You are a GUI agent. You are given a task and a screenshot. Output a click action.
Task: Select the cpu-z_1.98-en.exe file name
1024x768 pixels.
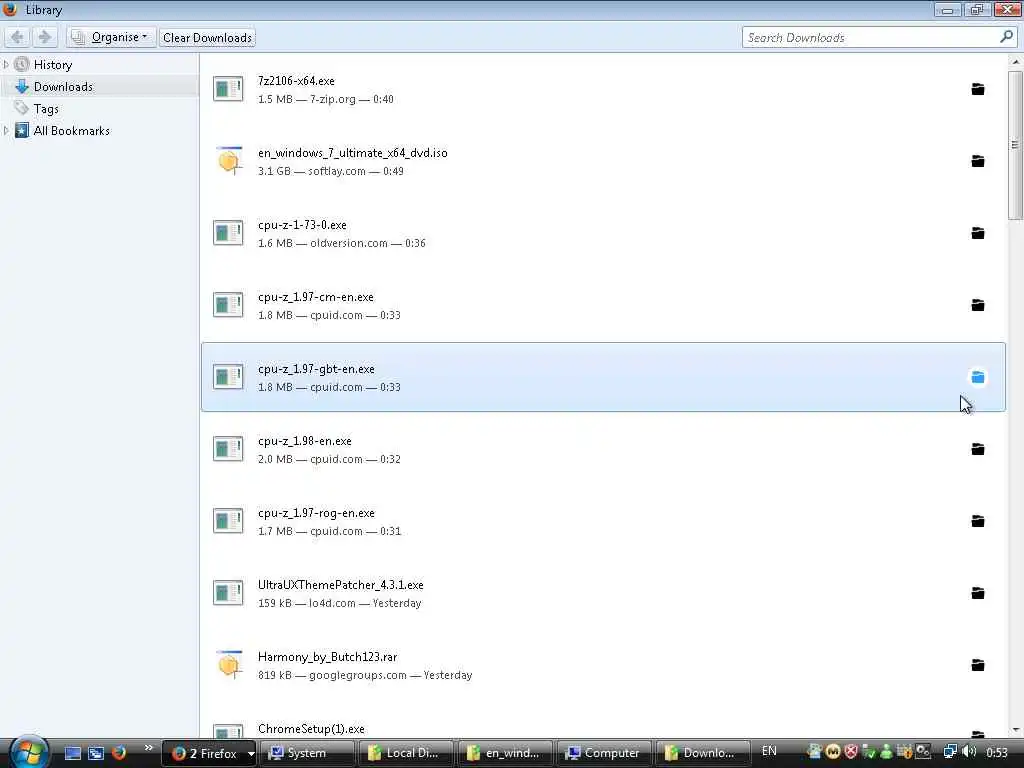[304, 441]
